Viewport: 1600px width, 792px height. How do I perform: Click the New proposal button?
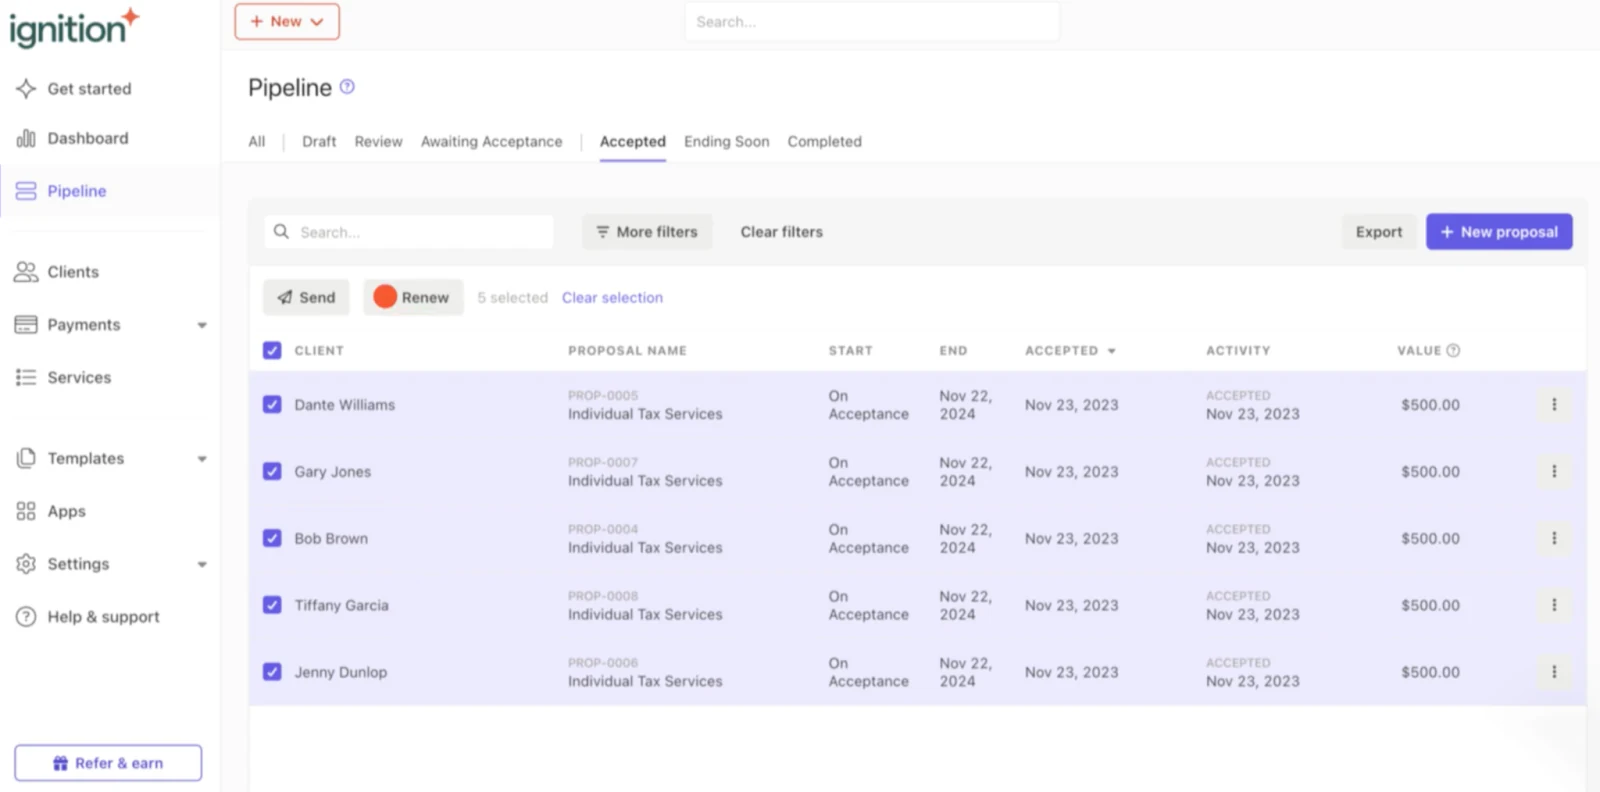point(1499,232)
